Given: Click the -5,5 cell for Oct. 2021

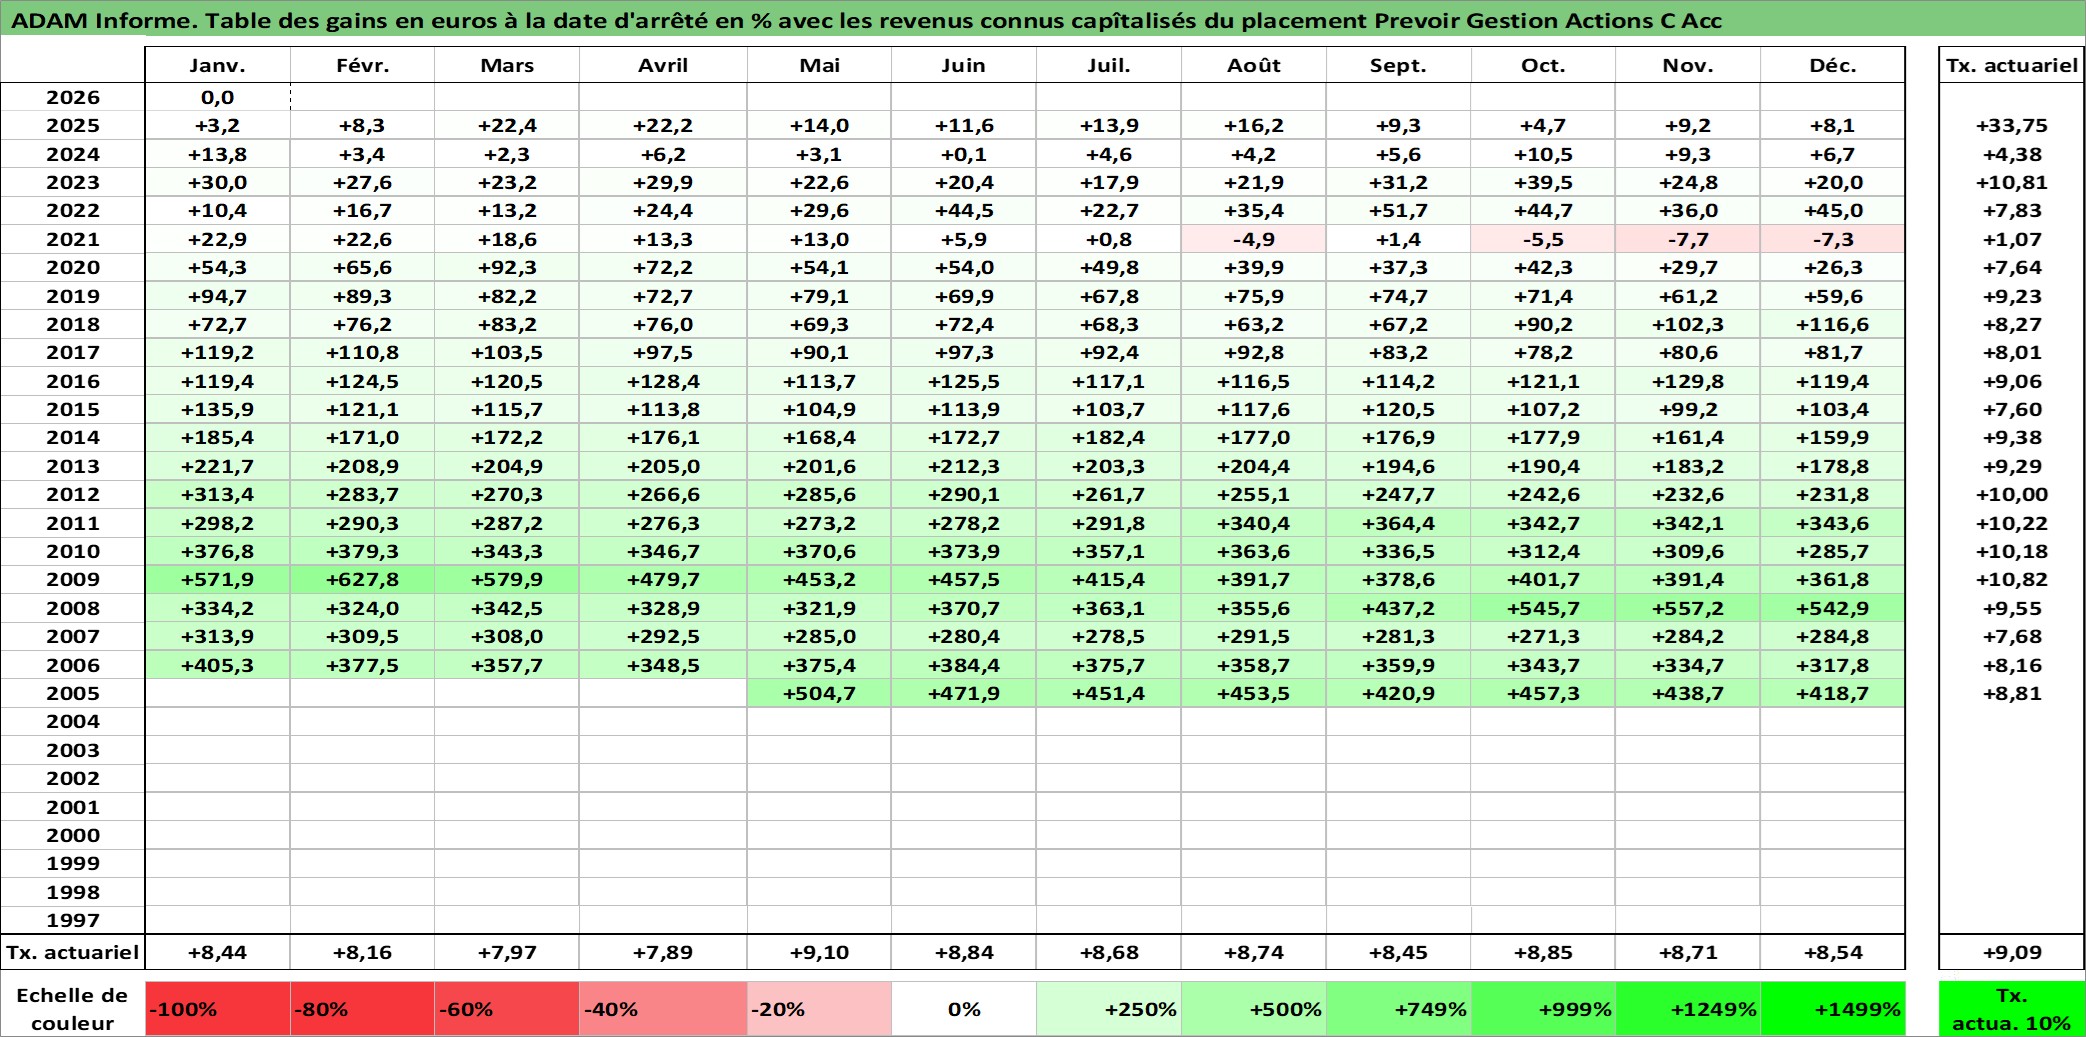Looking at the screenshot, I should tap(1543, 239).
